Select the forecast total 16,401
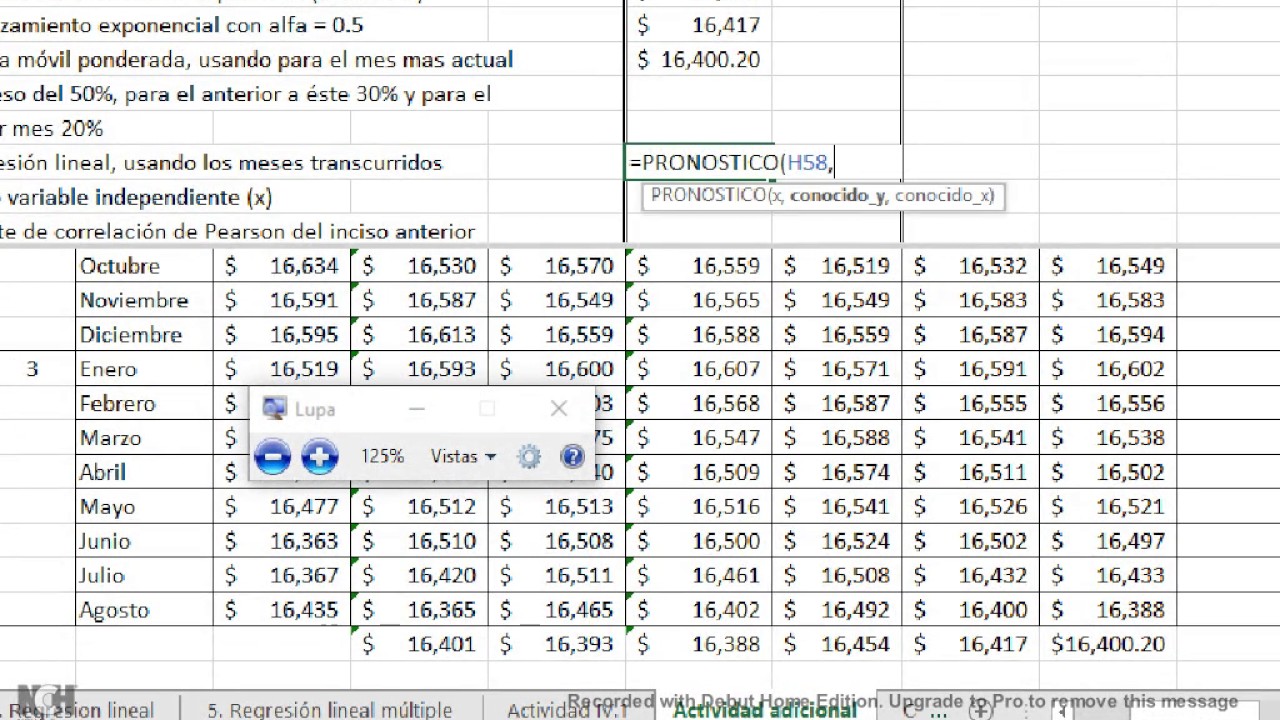Screen dimensions: 1280x720 pos(420,645)
